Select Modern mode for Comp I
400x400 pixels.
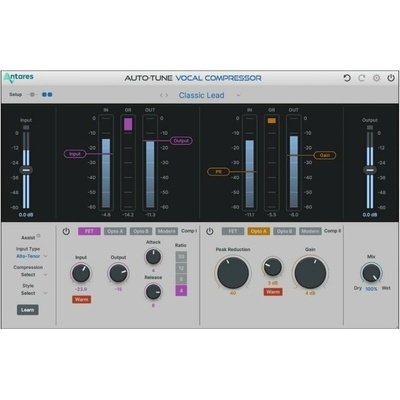[x=167, y=231]
